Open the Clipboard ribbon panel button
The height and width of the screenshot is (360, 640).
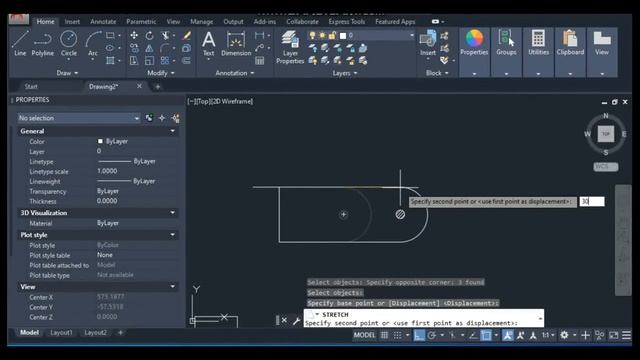click(570, 52)
